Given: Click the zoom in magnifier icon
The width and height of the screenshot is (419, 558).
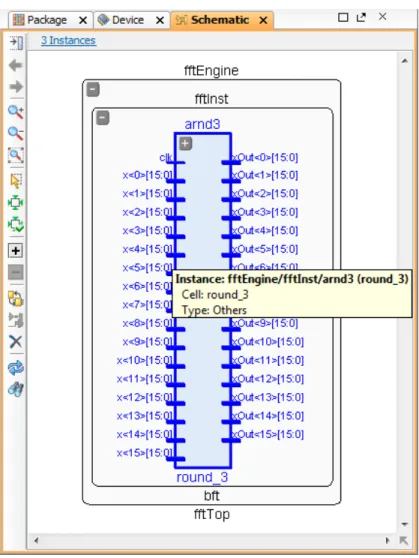Looking at the screenshot, I should click(16, 112).
